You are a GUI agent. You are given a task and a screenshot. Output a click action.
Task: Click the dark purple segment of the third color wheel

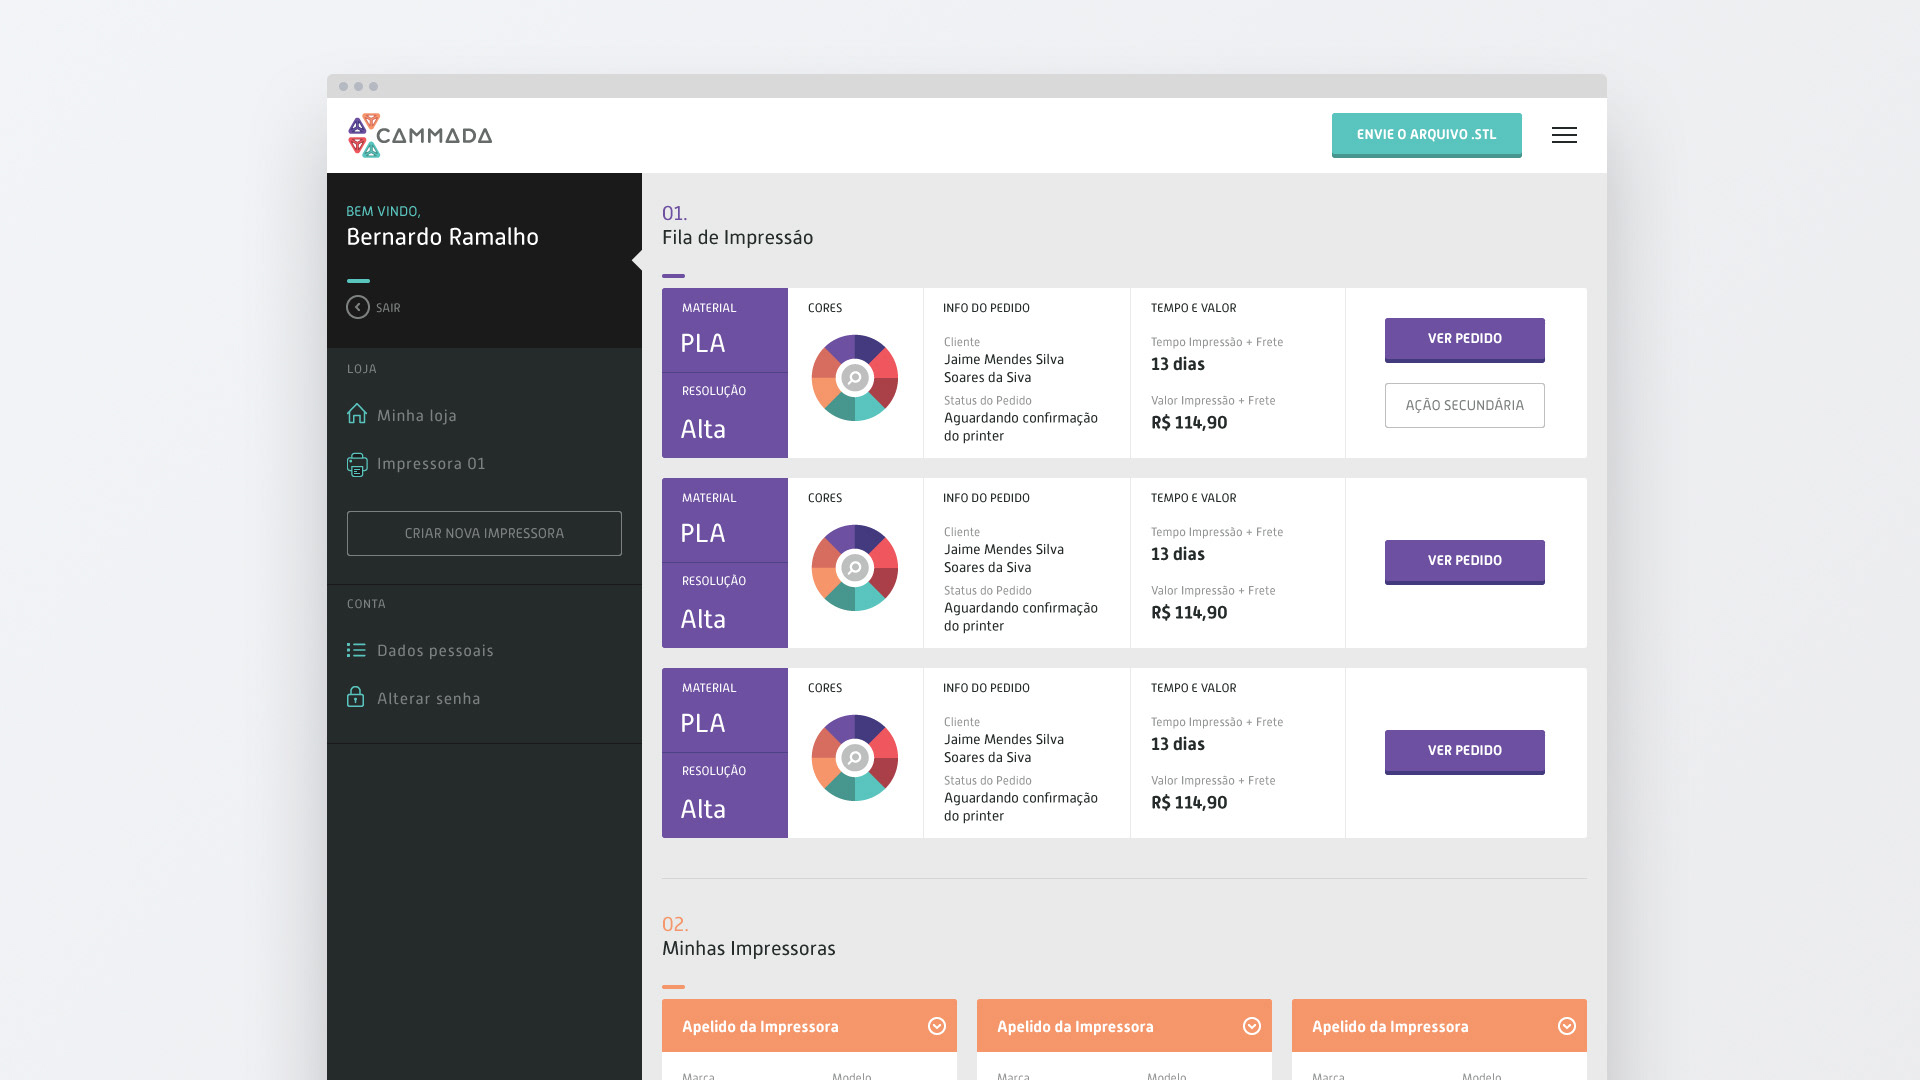867,729
